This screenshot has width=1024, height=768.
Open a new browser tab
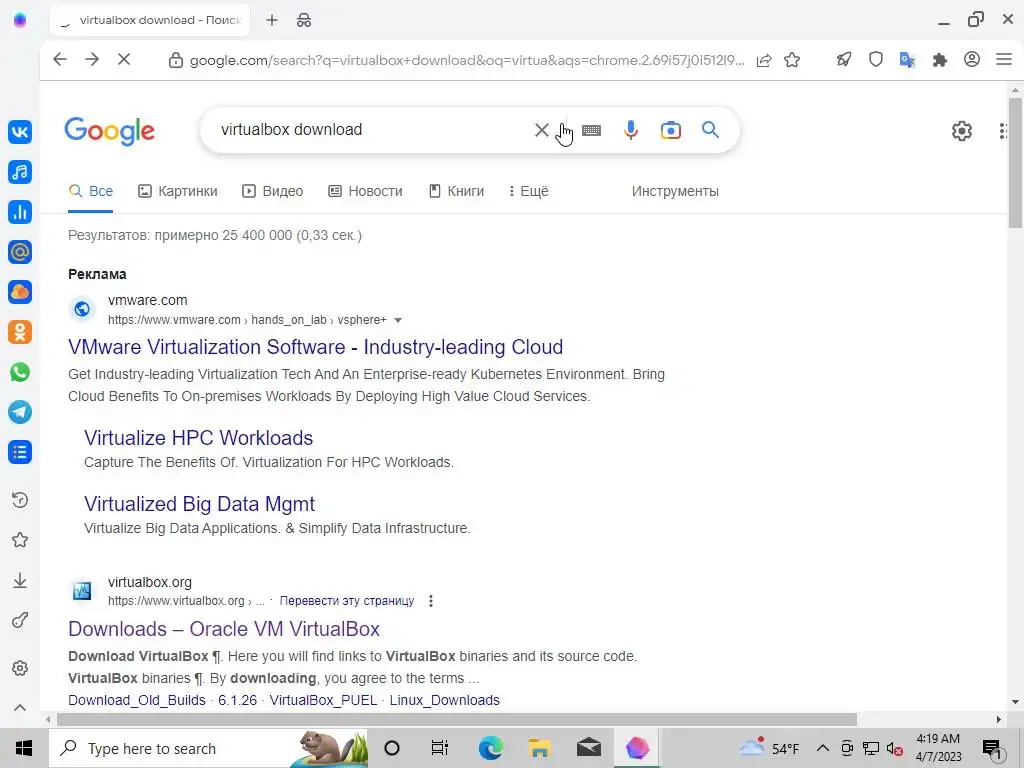pyautogui.click(x=272, y=20)
